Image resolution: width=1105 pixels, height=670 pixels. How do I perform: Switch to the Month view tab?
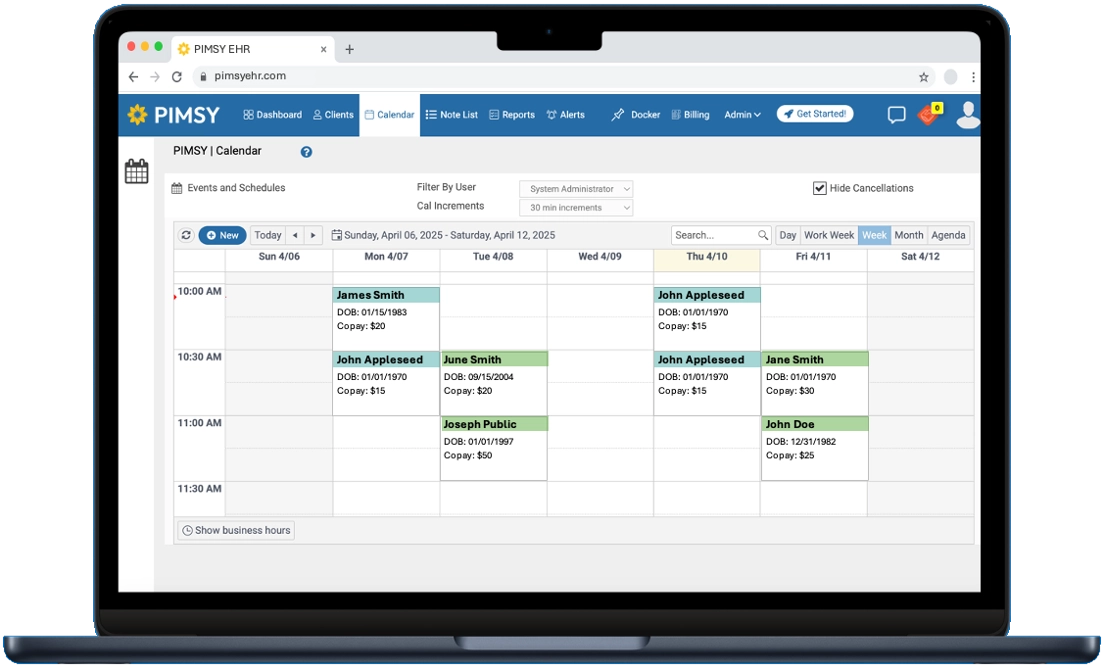tap(909, 235)
